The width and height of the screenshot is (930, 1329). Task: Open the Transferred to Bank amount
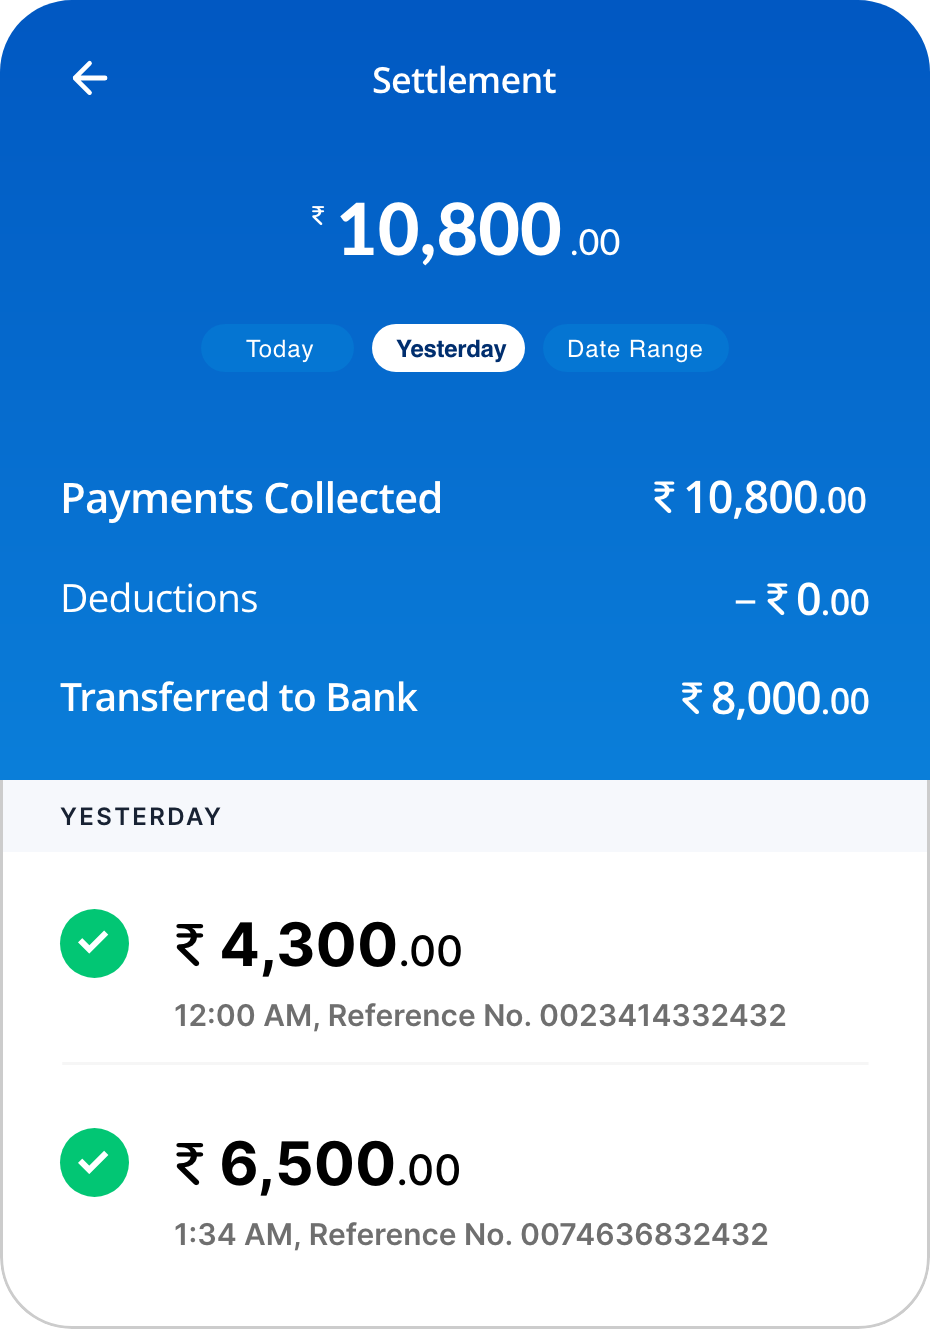click(x=776, y=697)
